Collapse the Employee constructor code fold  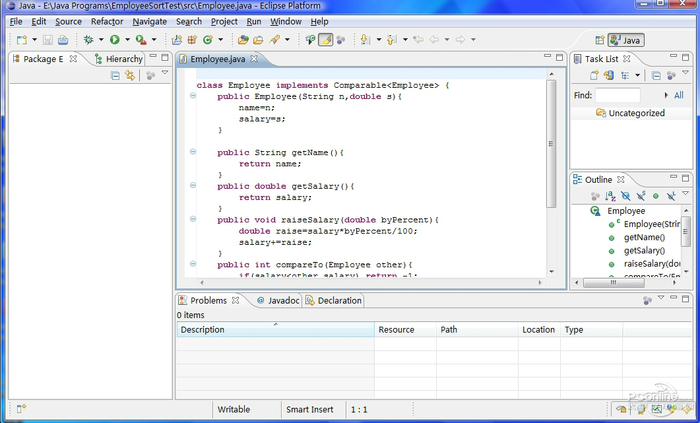tap(192, 96)
